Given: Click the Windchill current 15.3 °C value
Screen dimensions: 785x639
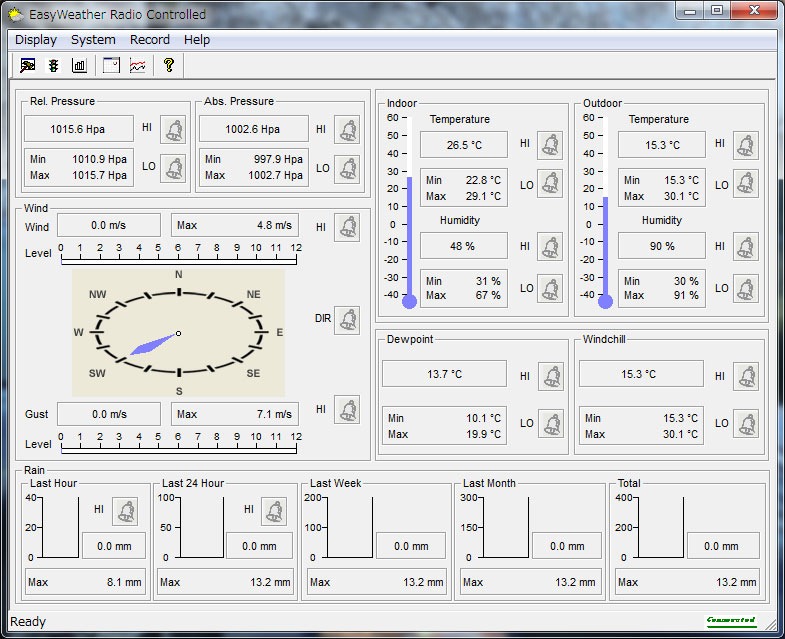Looking at the screenshot, I should (x=641, y=374).
